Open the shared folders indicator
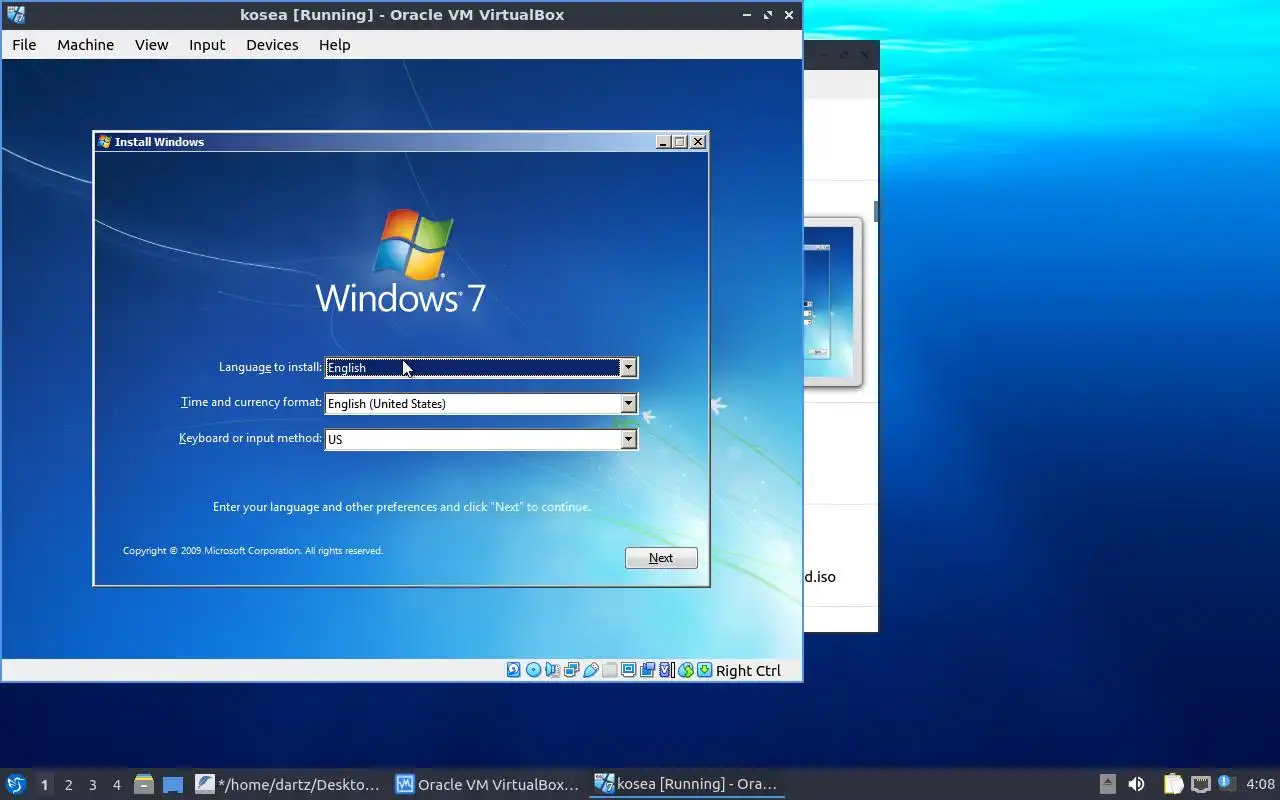This screenshot has height=800, width=1280. (609, 670)
